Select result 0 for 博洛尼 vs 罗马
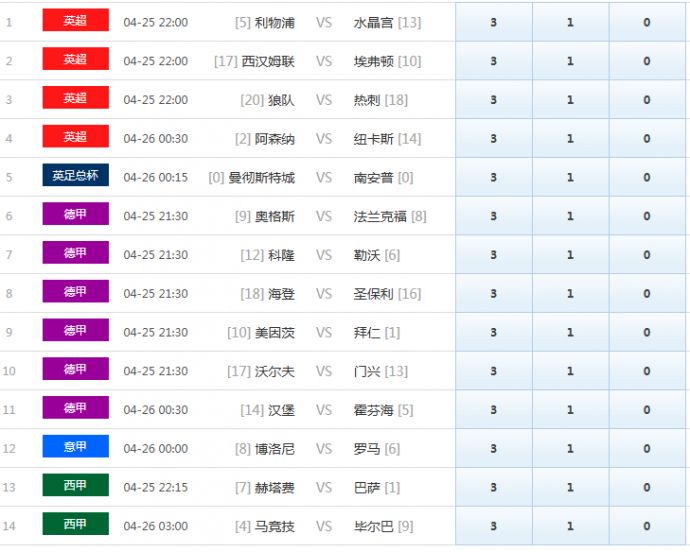 (x=647, y=449)
